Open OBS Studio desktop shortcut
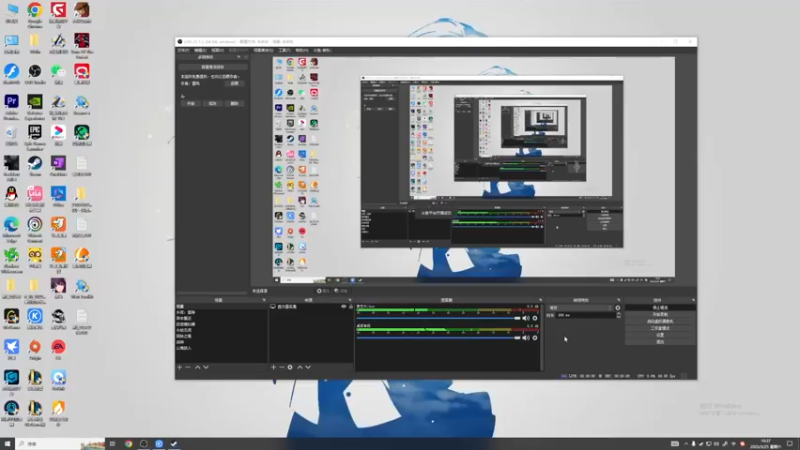The width and height of the screenshot is (800, 450). (35, 74)
